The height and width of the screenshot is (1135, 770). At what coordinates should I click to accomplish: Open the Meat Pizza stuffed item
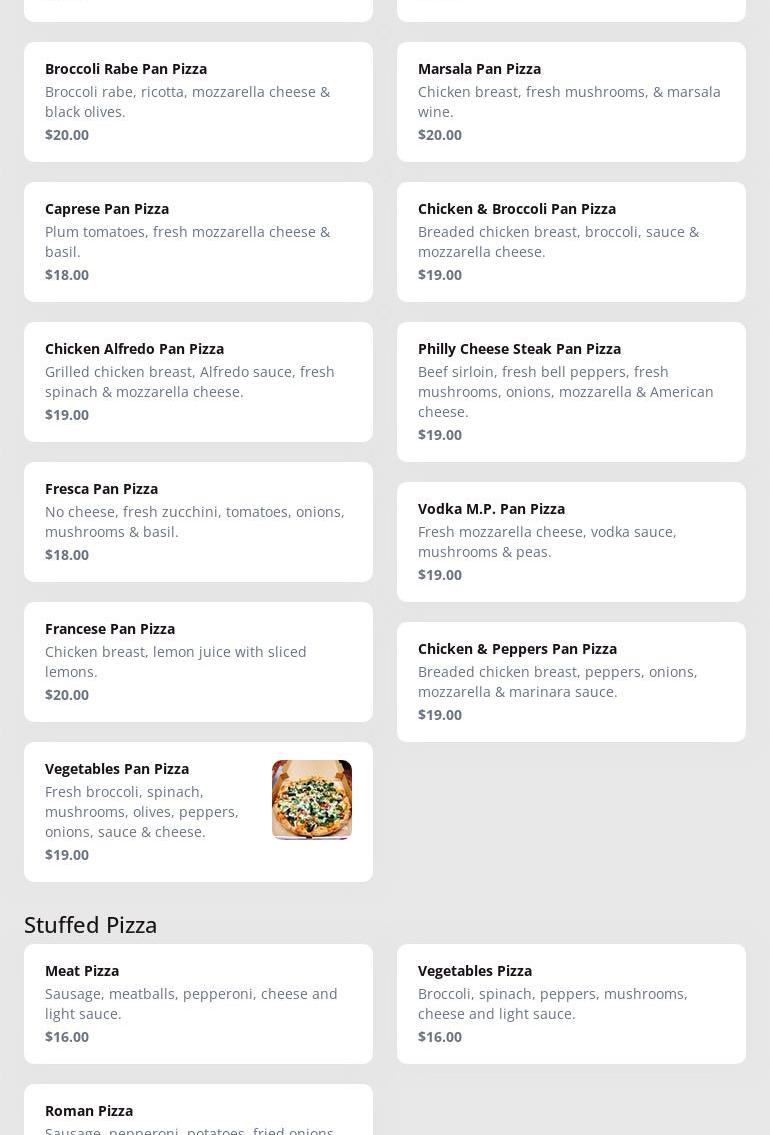pyautogui.click(x=198, y=1003)
